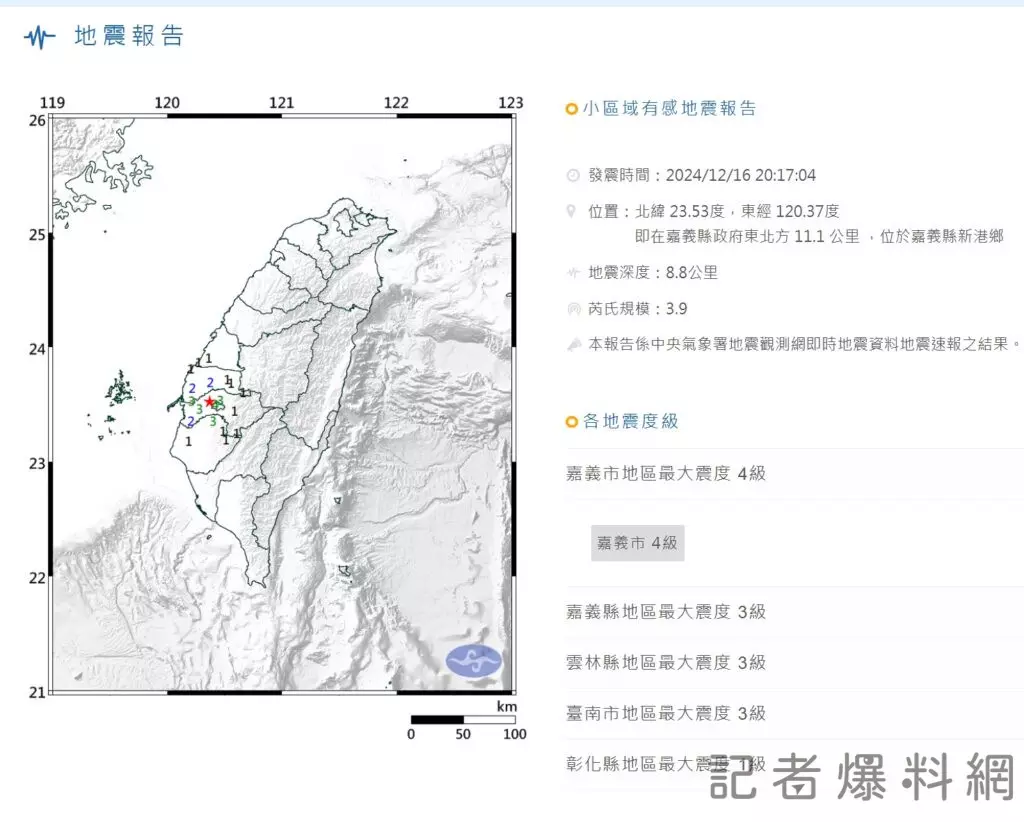
Task: Expand the 嘉義縣地區最大震度 3級 row
Action: 666,612
